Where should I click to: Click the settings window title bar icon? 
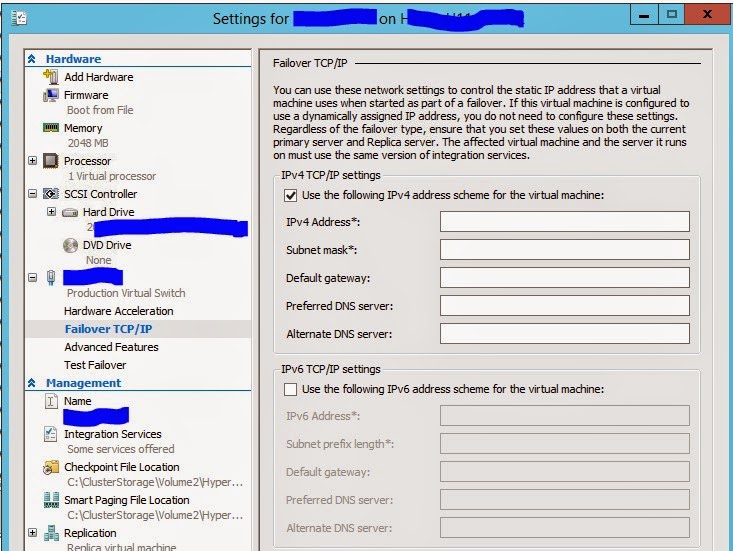coord(19,18)
